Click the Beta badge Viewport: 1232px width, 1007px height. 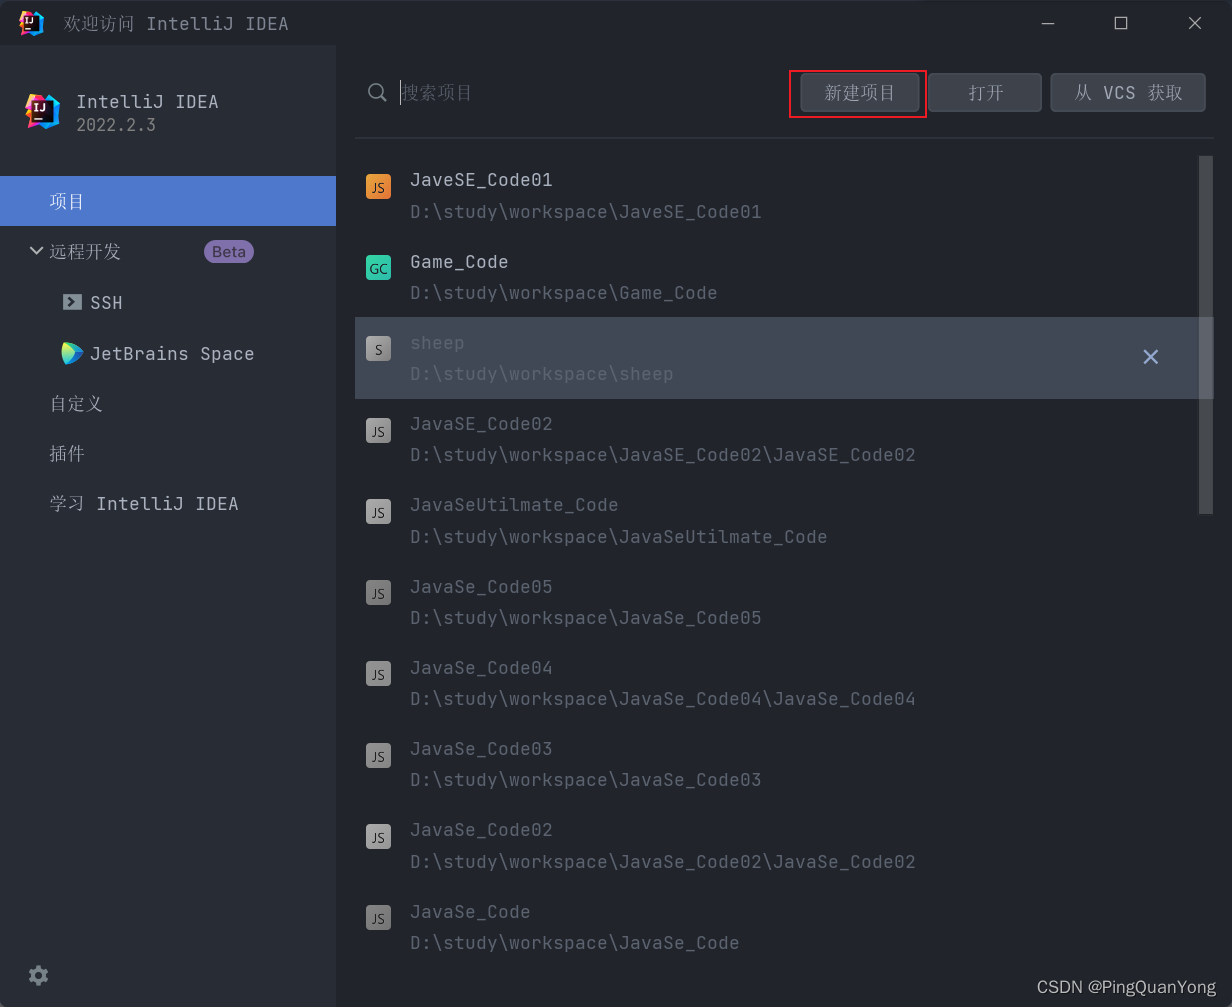pyautogui.click(x=229, y=252)
